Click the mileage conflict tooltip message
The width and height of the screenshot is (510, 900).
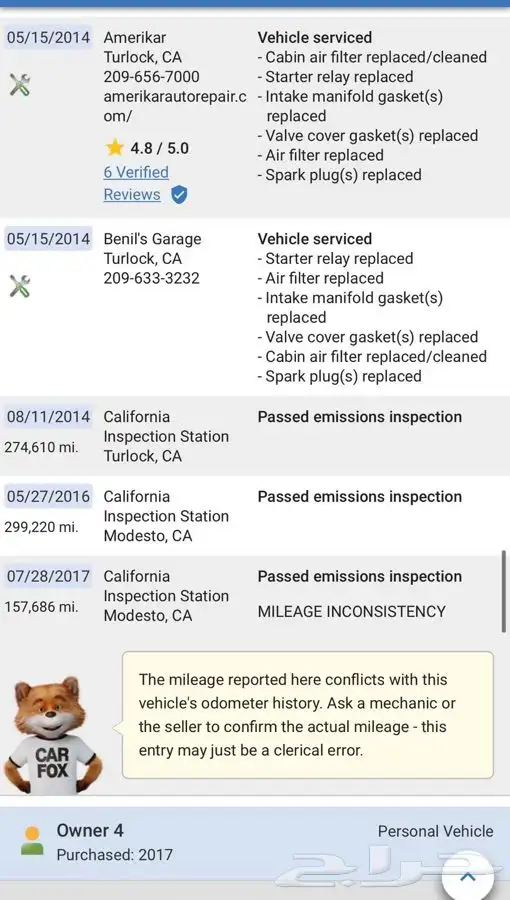click(x=307, y=715)
